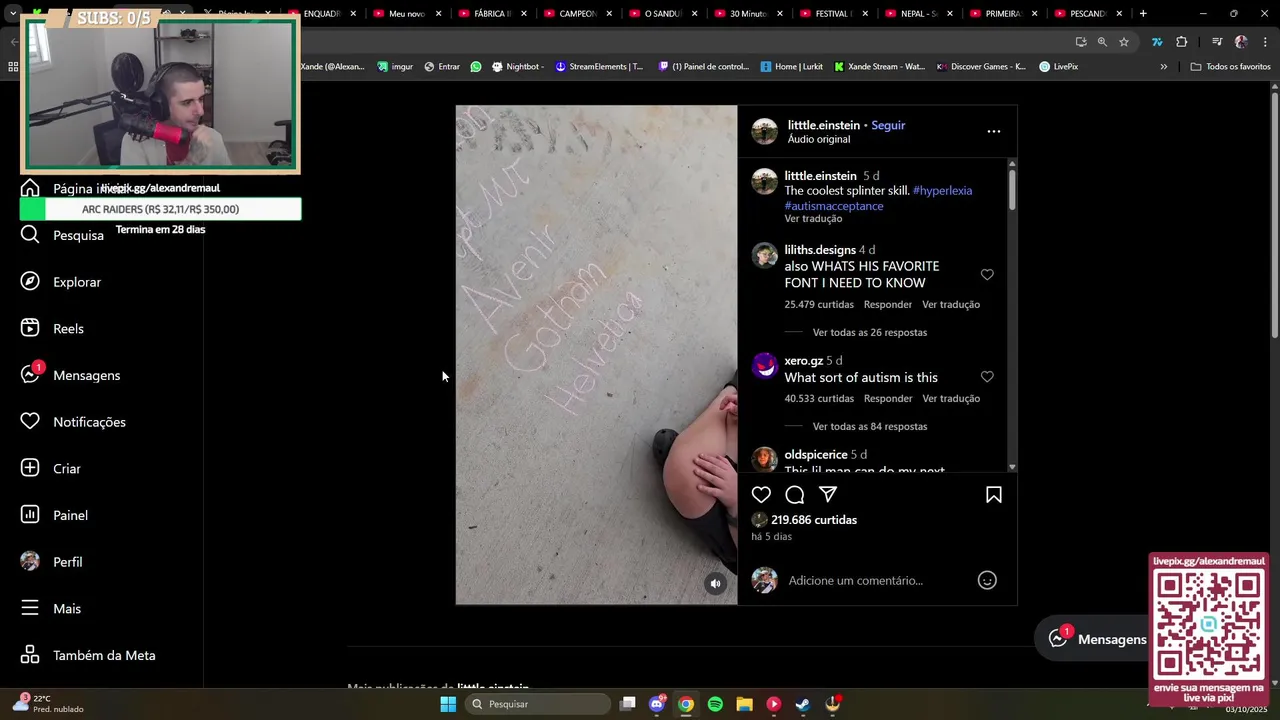This screenshot has width=1280, height=720.
Task: Like liliths.designs comment heart
Action: (987, 275)
